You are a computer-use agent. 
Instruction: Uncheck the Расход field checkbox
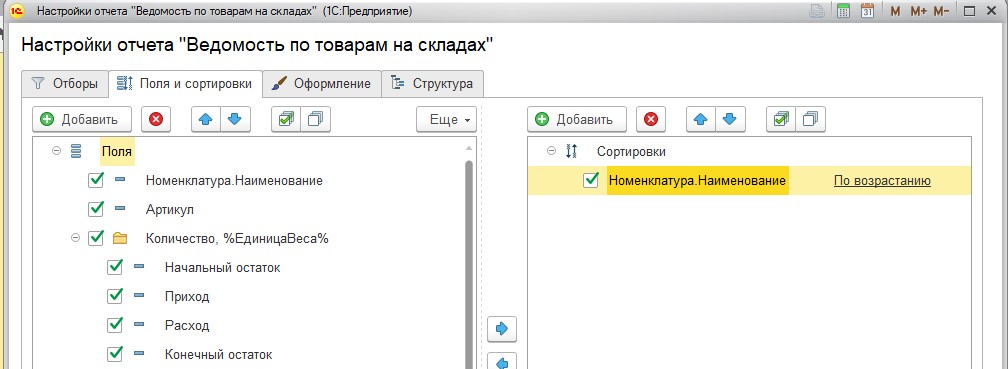[x=115, y=325]
